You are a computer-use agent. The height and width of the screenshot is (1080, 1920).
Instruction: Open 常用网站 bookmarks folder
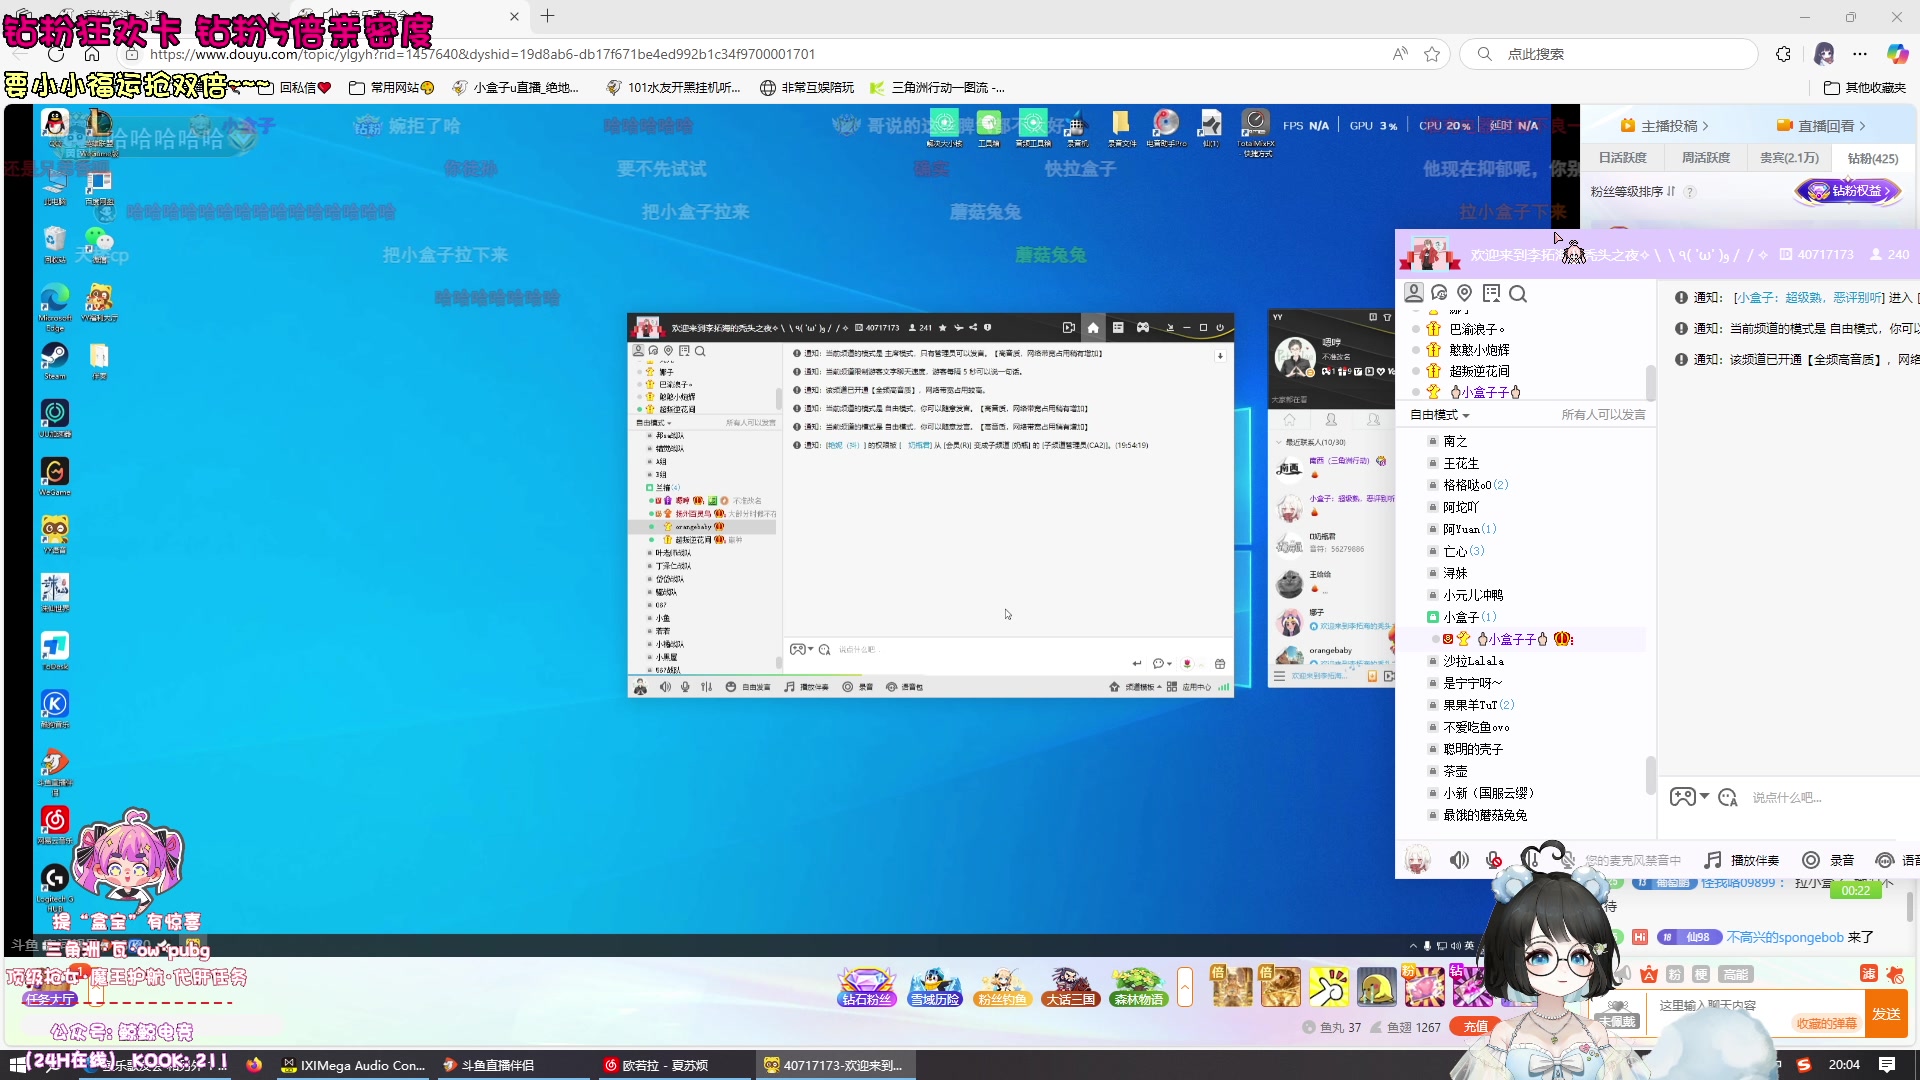click(x=391, y=88)
